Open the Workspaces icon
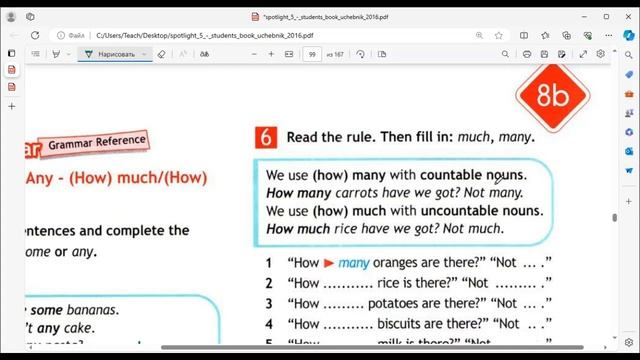The height and width of the screenshot is (360, 640). coord(30,17)
